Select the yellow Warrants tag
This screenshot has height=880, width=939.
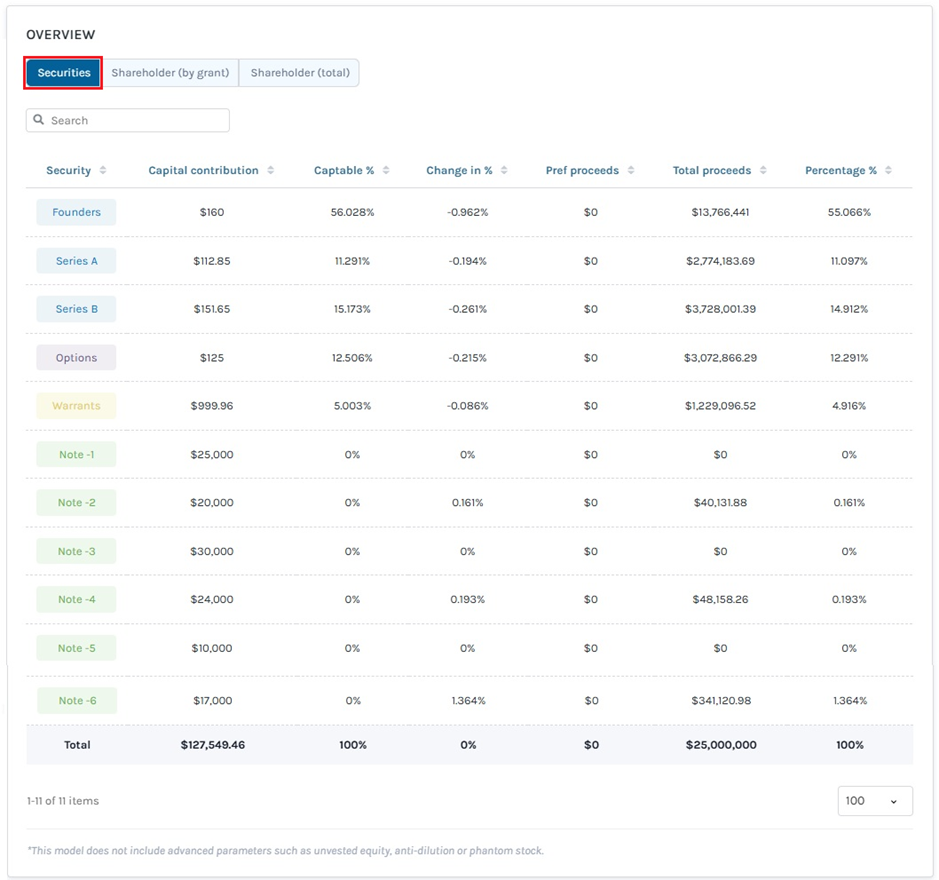coord(76,406)
